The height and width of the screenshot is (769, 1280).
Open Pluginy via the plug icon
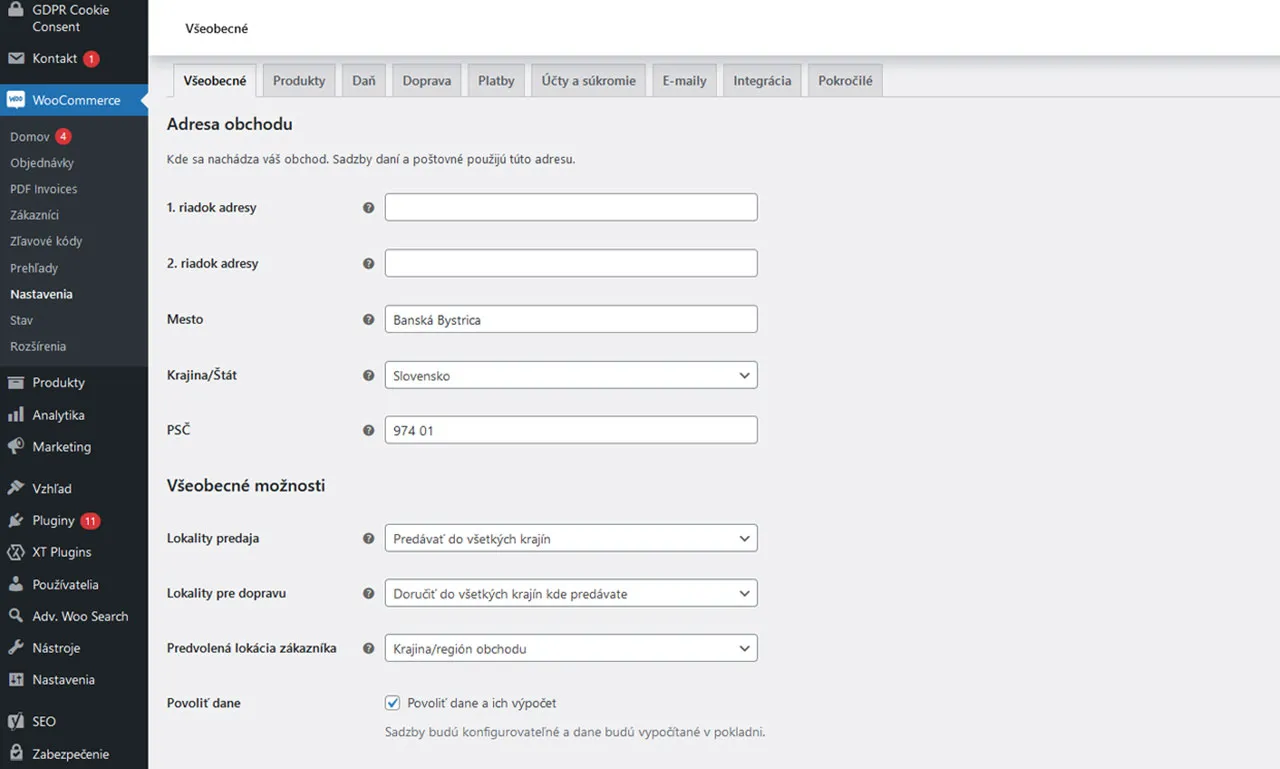16,520
